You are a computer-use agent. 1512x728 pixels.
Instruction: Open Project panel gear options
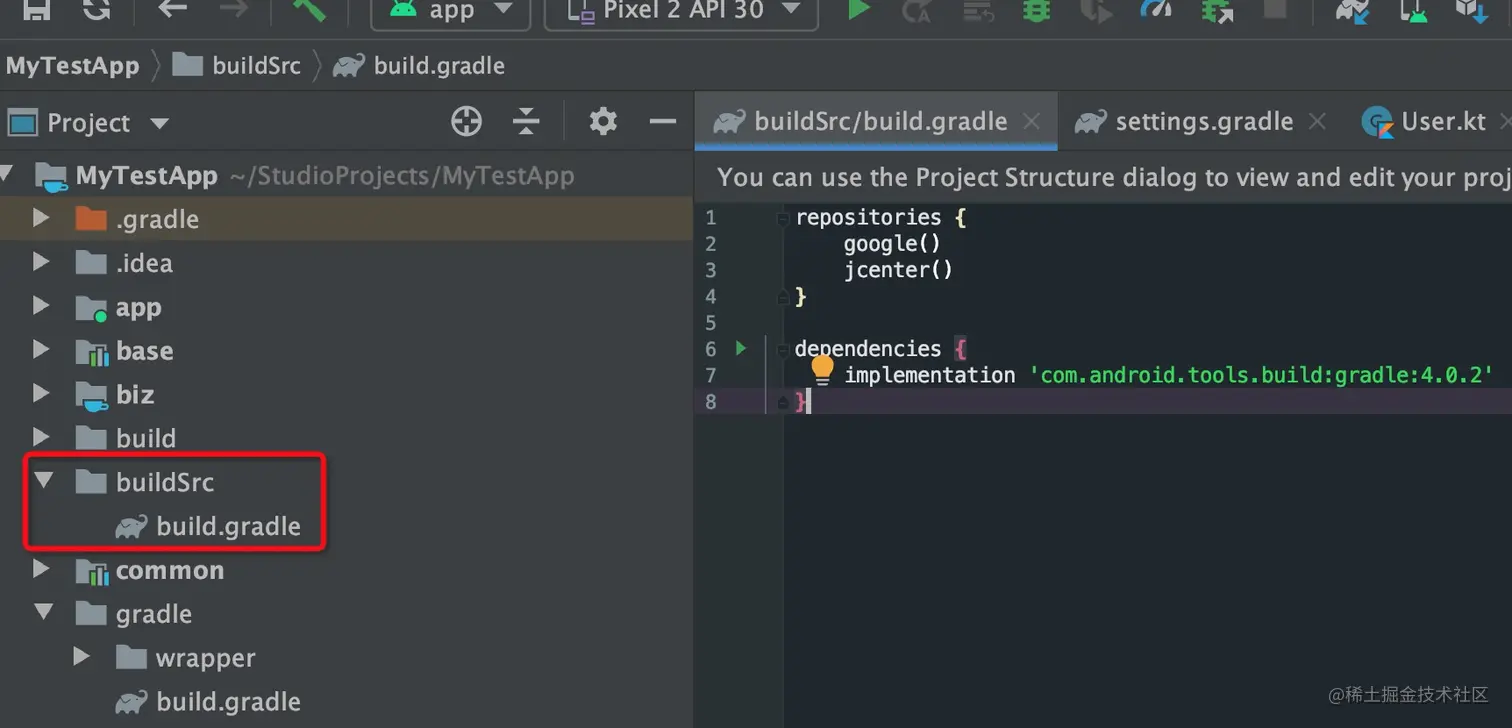point(603,122)
